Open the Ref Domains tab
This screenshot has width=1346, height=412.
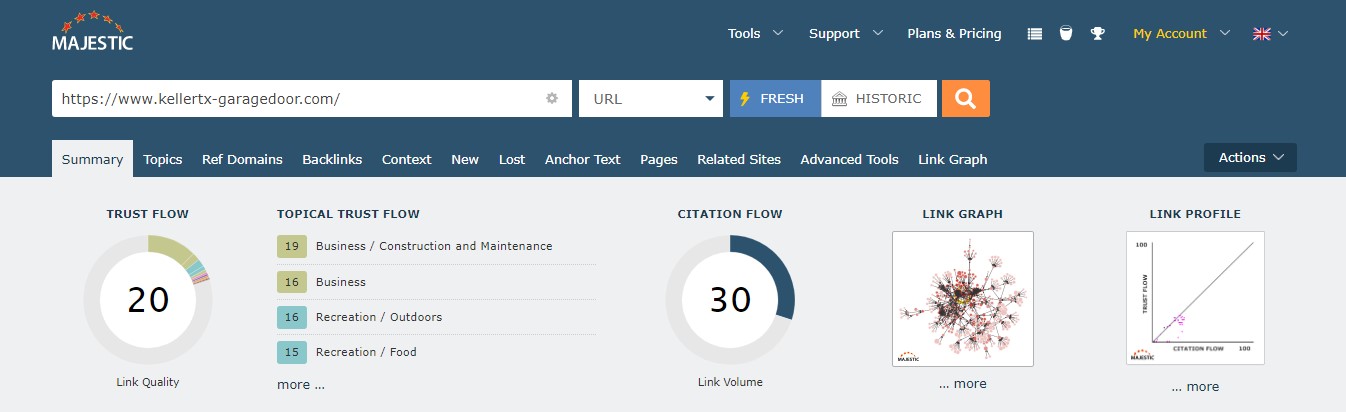(242, 159)
